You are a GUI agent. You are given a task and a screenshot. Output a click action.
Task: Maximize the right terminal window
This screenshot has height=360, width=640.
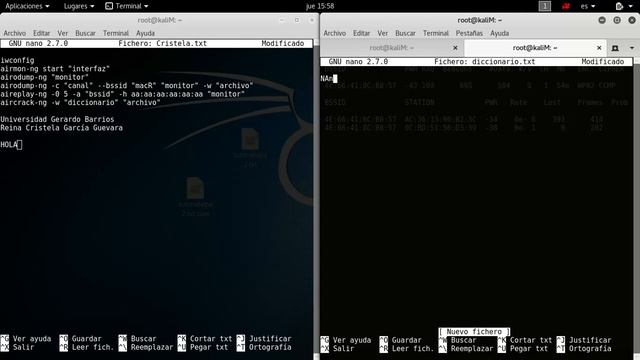point(617,20)
